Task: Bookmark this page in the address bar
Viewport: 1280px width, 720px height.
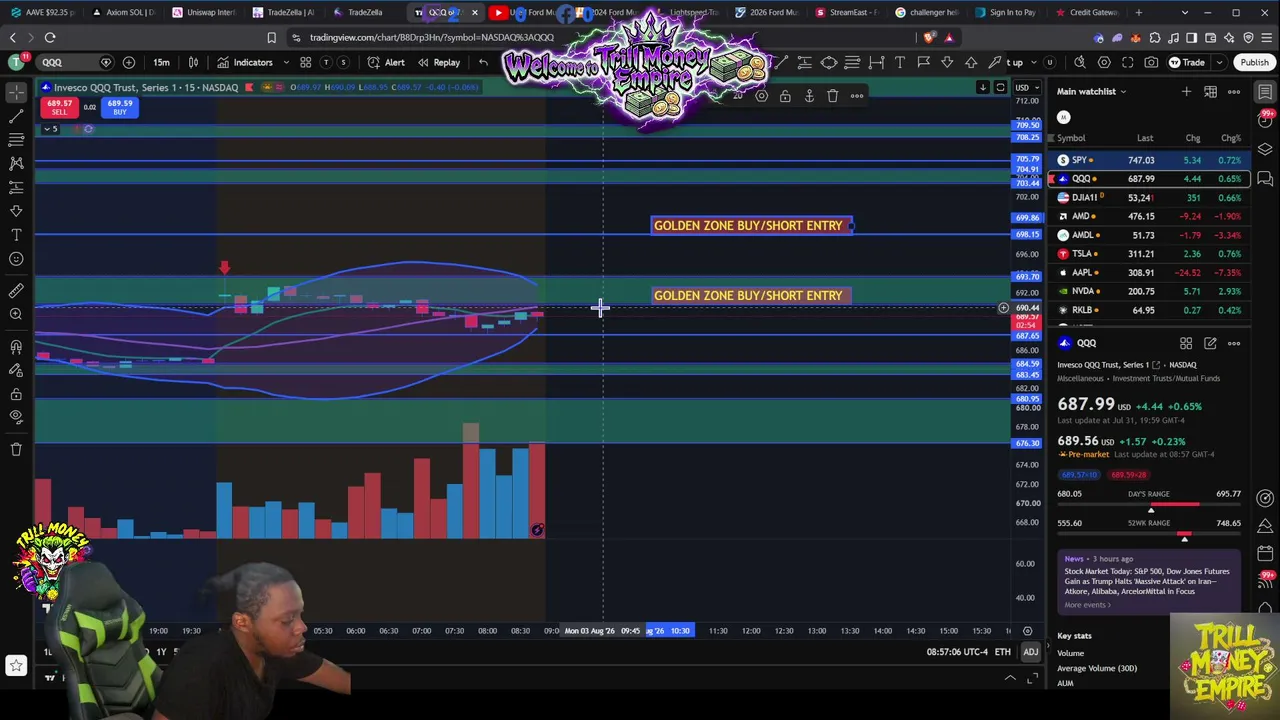Action: 271,38
